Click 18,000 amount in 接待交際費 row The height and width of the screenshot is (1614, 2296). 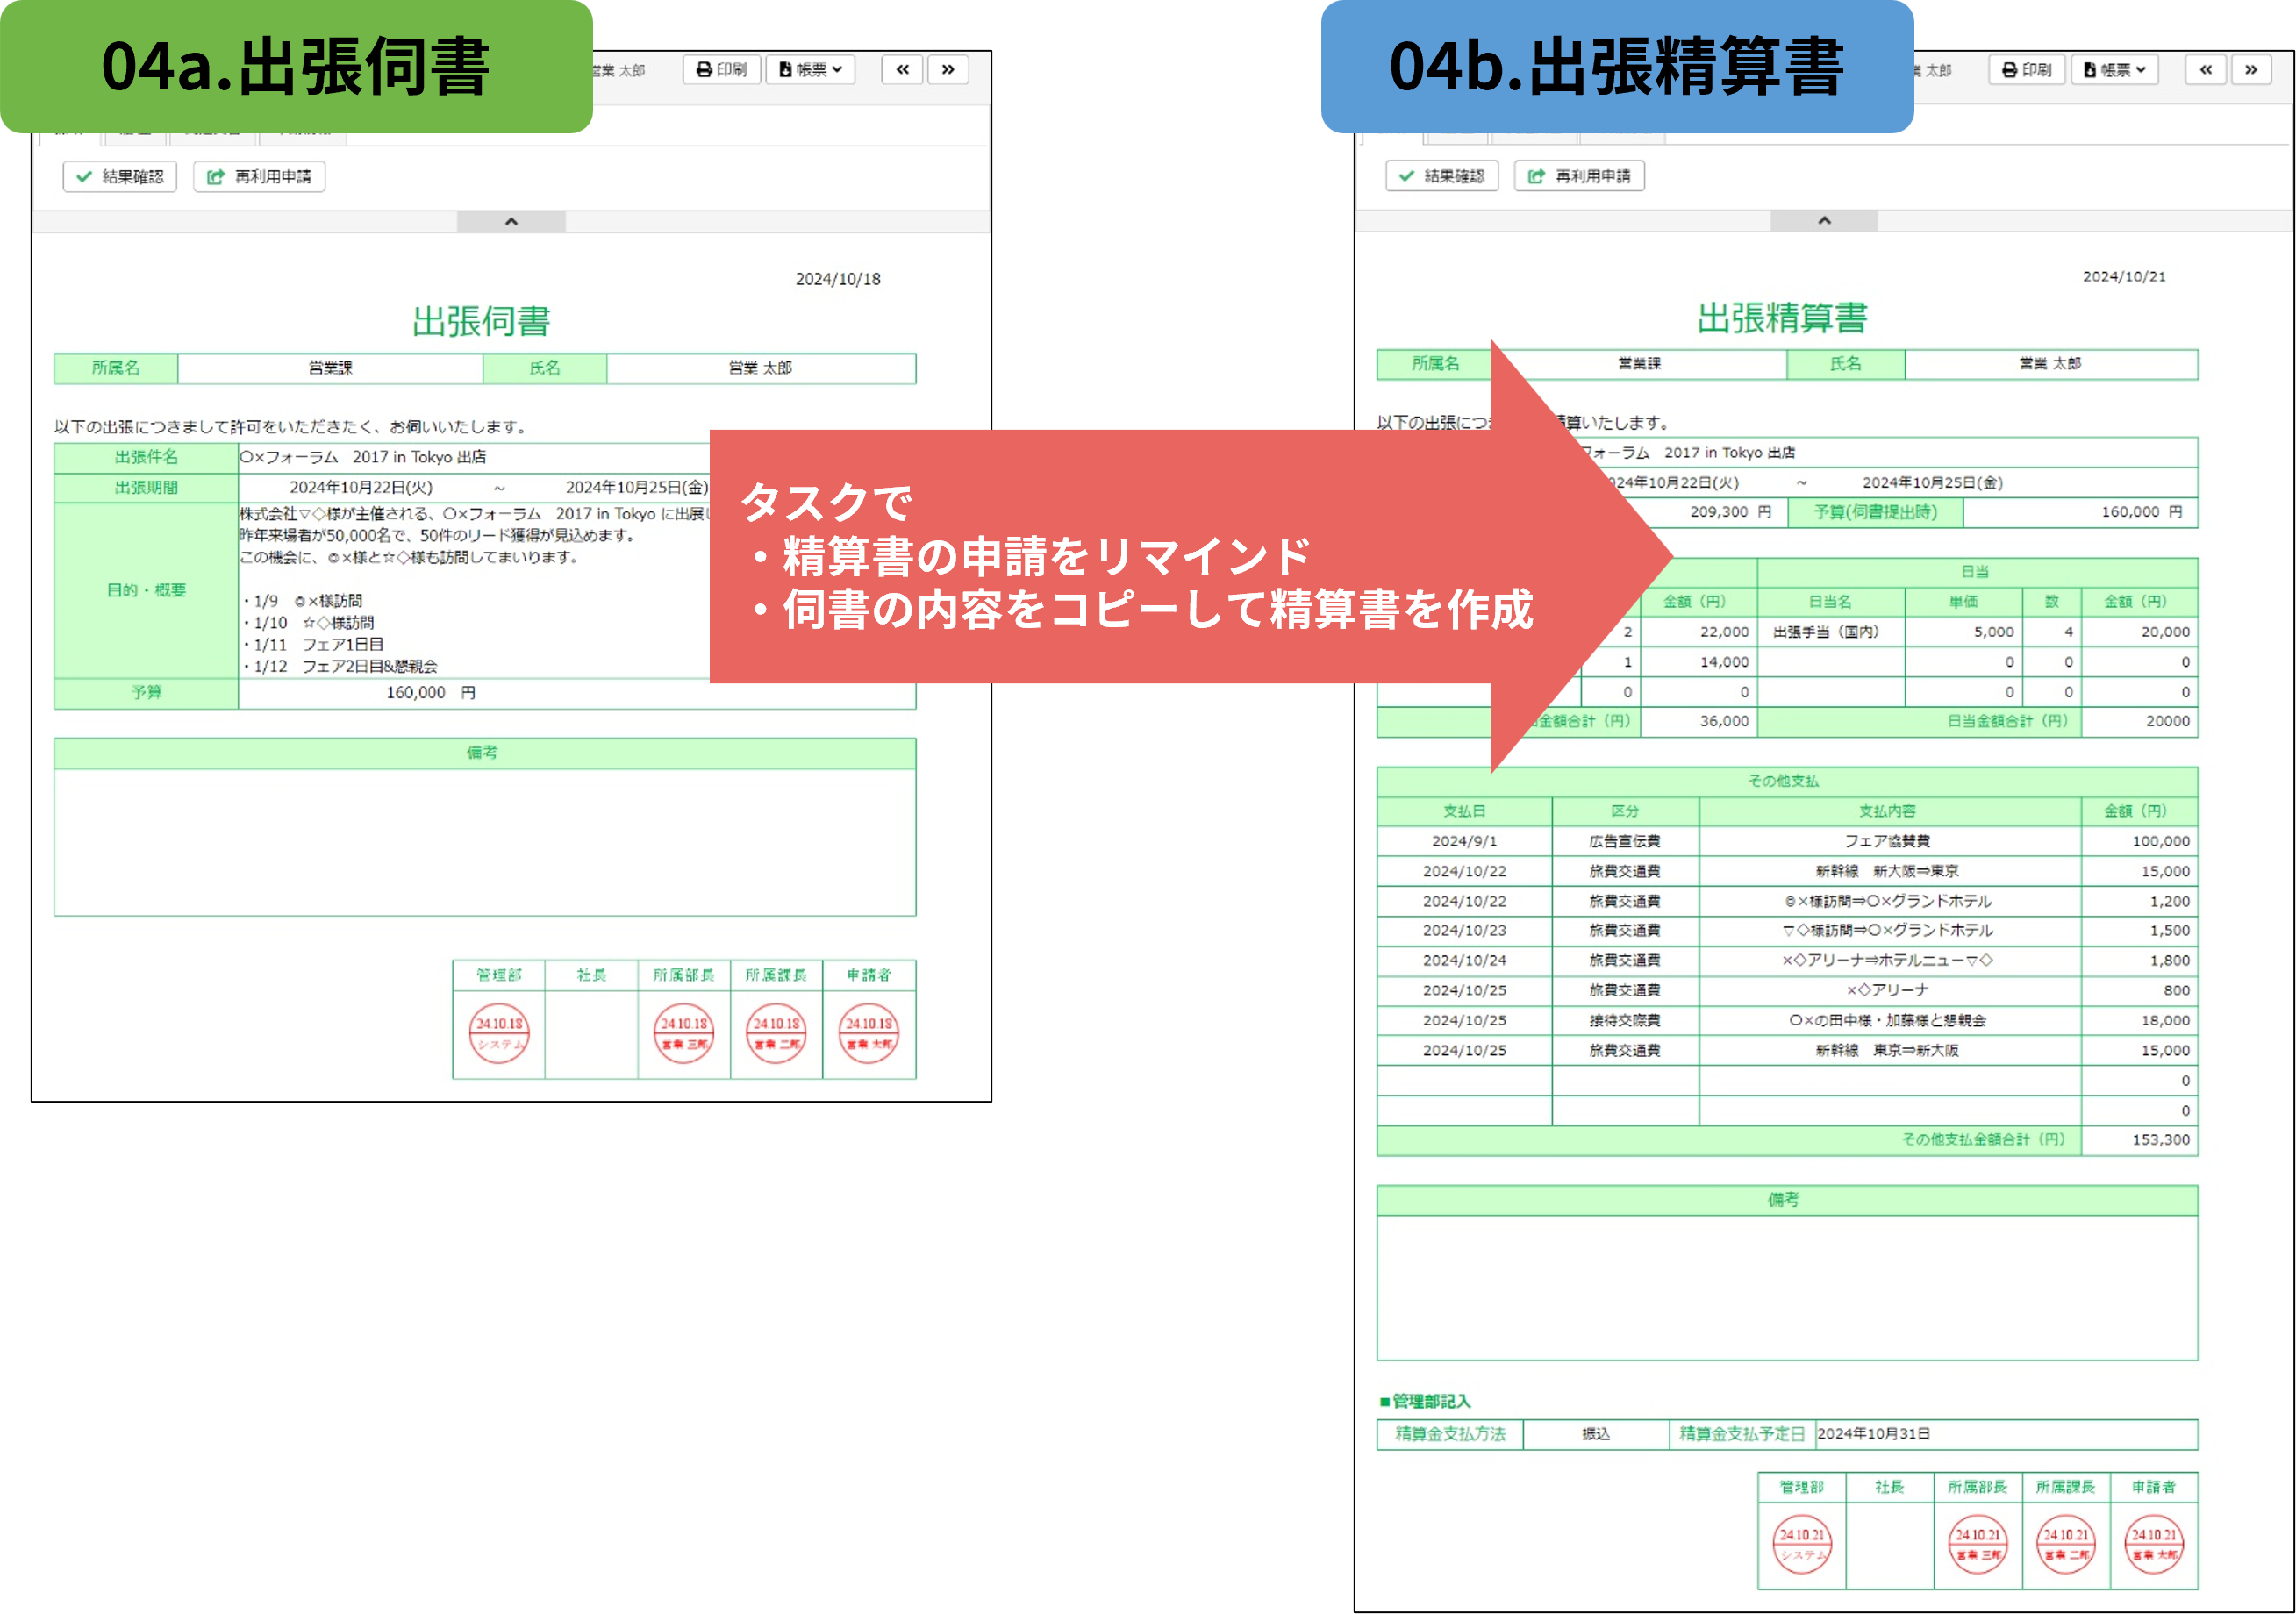pyautogui.click(x=2140, y=1020)
